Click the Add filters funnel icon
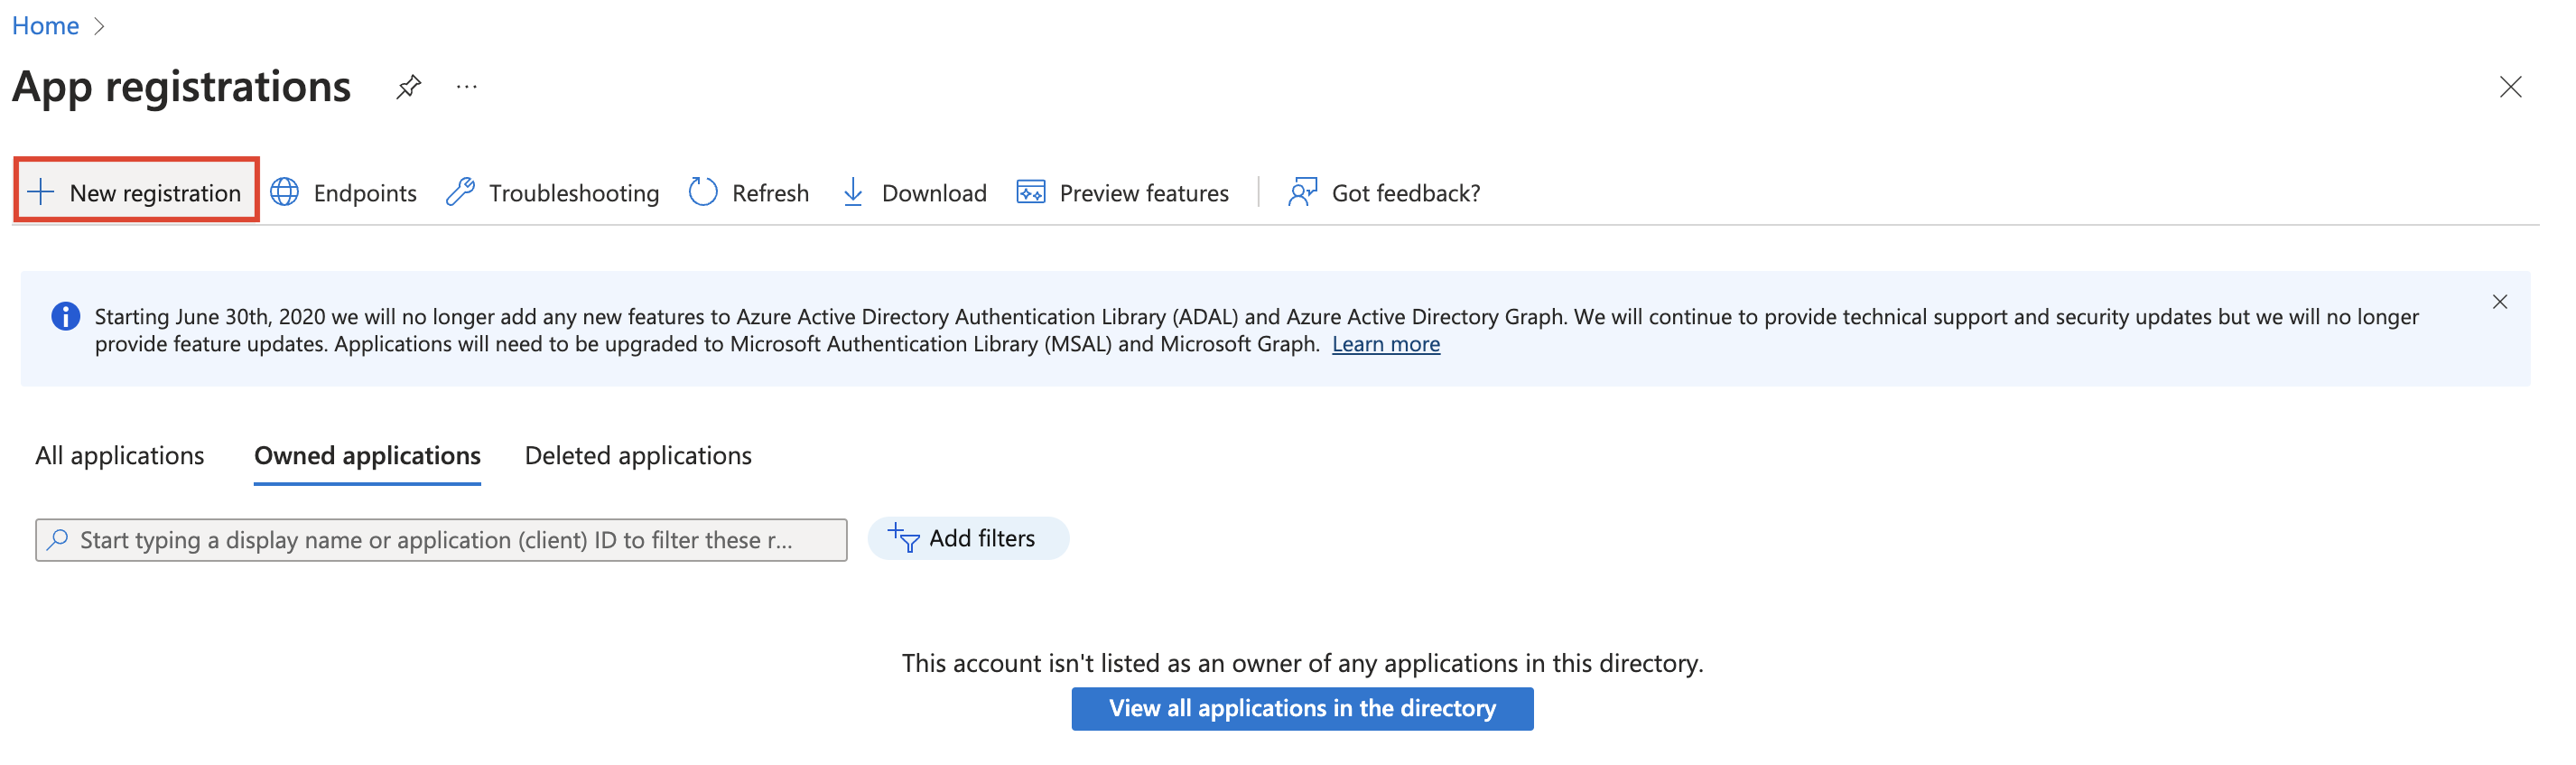Screen dimensions: 2576x765 pyautogui.click(x=903, y=538)
